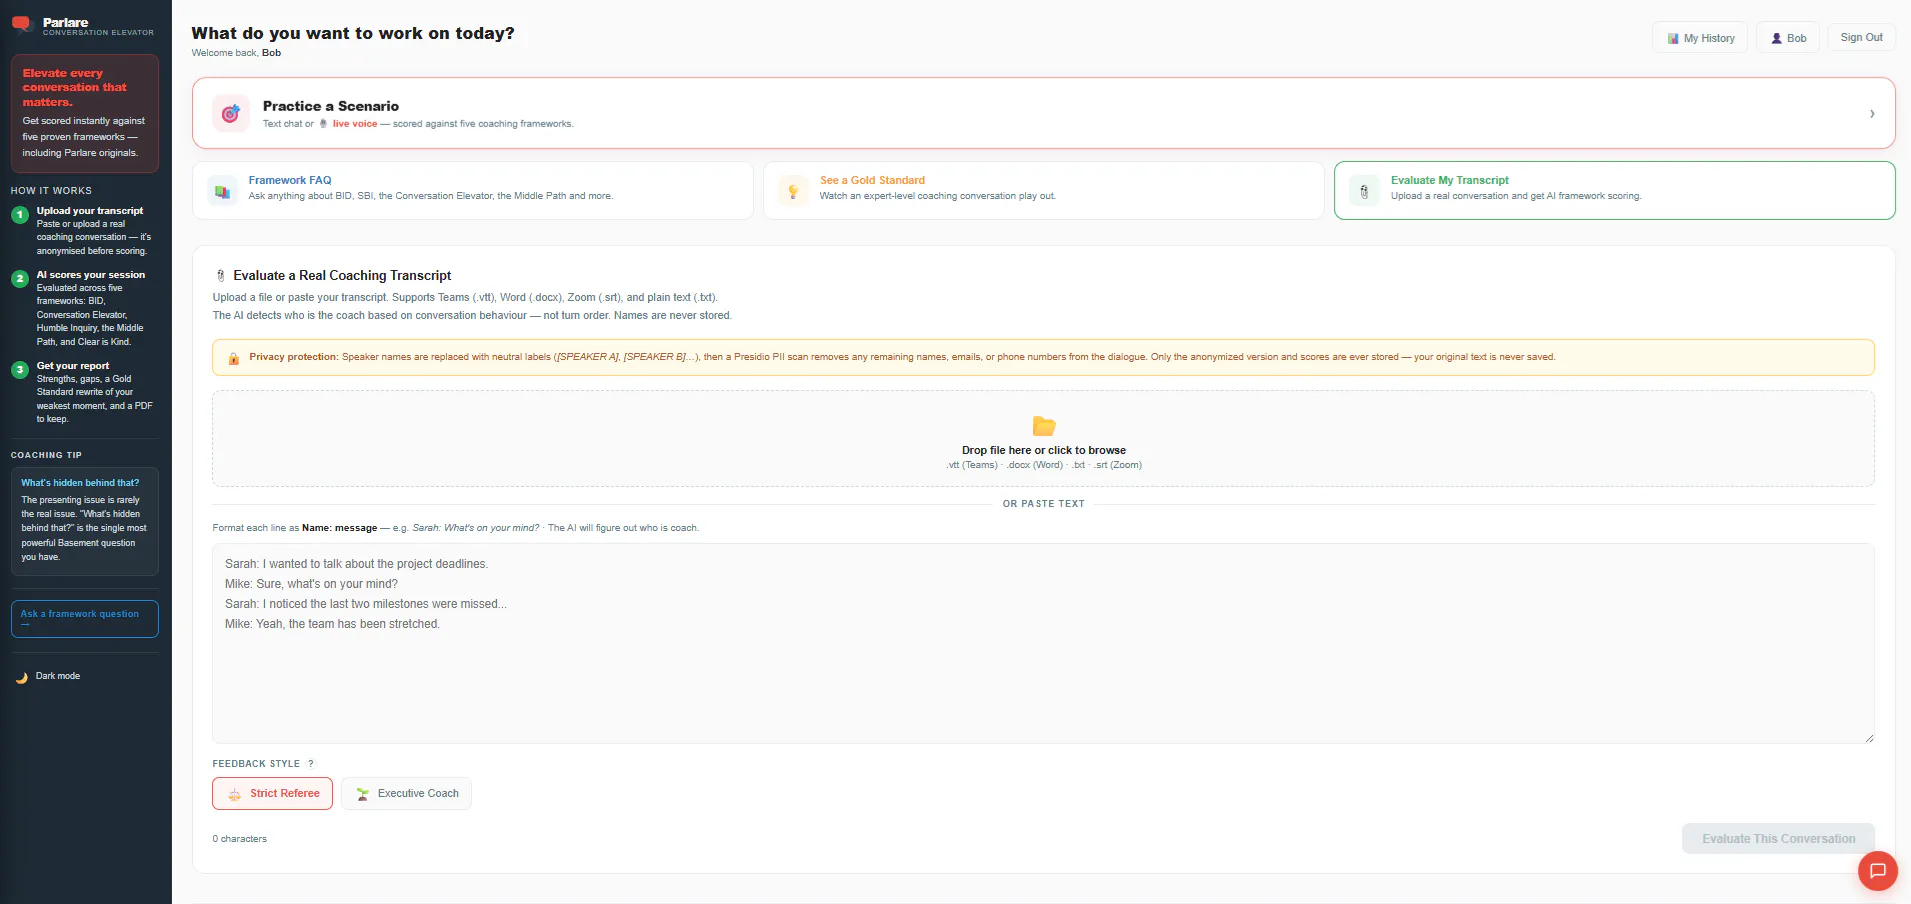Click the Framework FAQ books icon
The height and width of the screenshot is (904, 1911).
(x=222, y=190)
